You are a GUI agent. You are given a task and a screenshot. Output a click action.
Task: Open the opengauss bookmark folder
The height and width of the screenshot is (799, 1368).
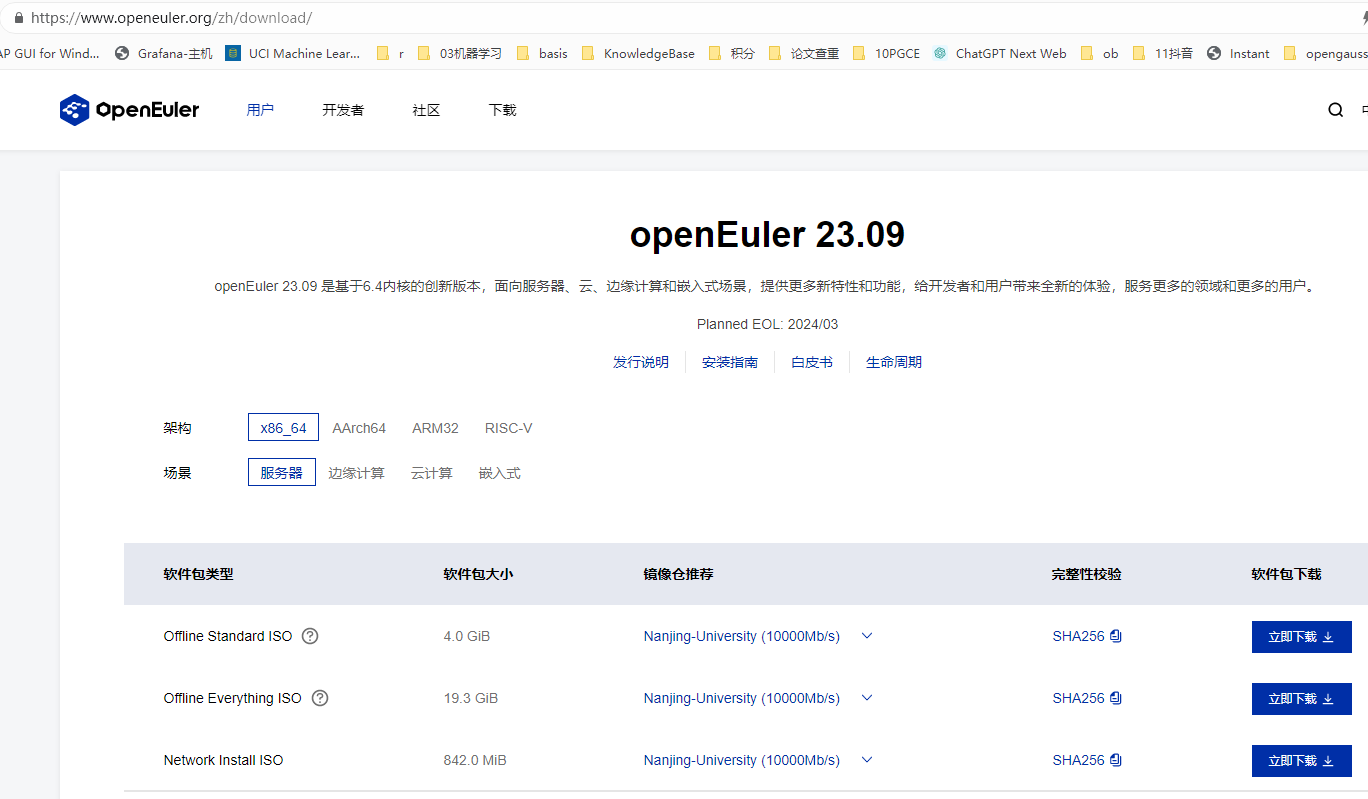tap(1325, 54)
